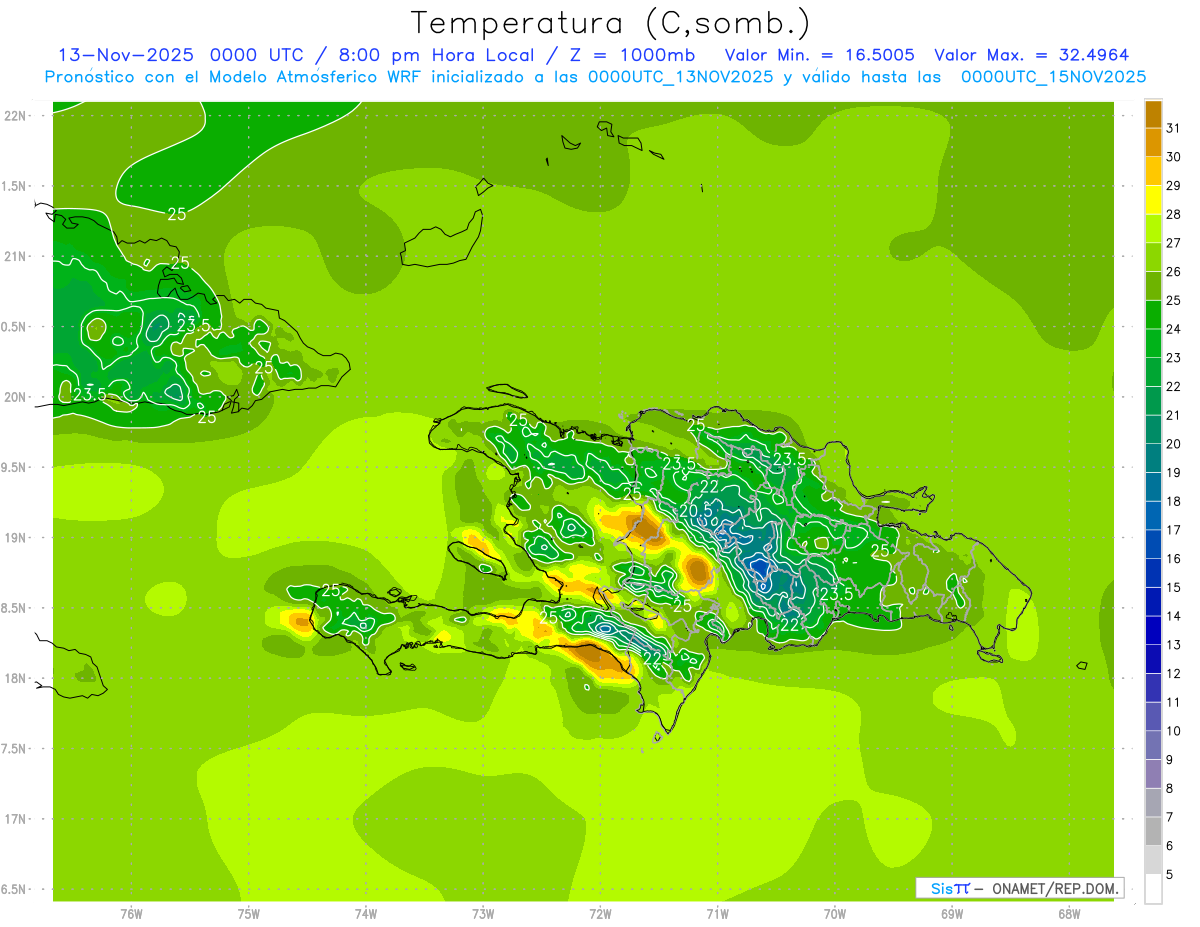1200x927 pixels.
Task: Click the "0000UTC_13NOV2025" initialization time
Action: pyautogui.click(x=680, y=77)
